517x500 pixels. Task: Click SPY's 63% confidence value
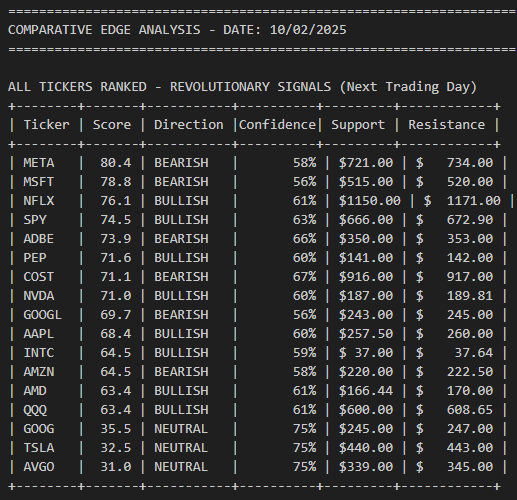(304, 220)
